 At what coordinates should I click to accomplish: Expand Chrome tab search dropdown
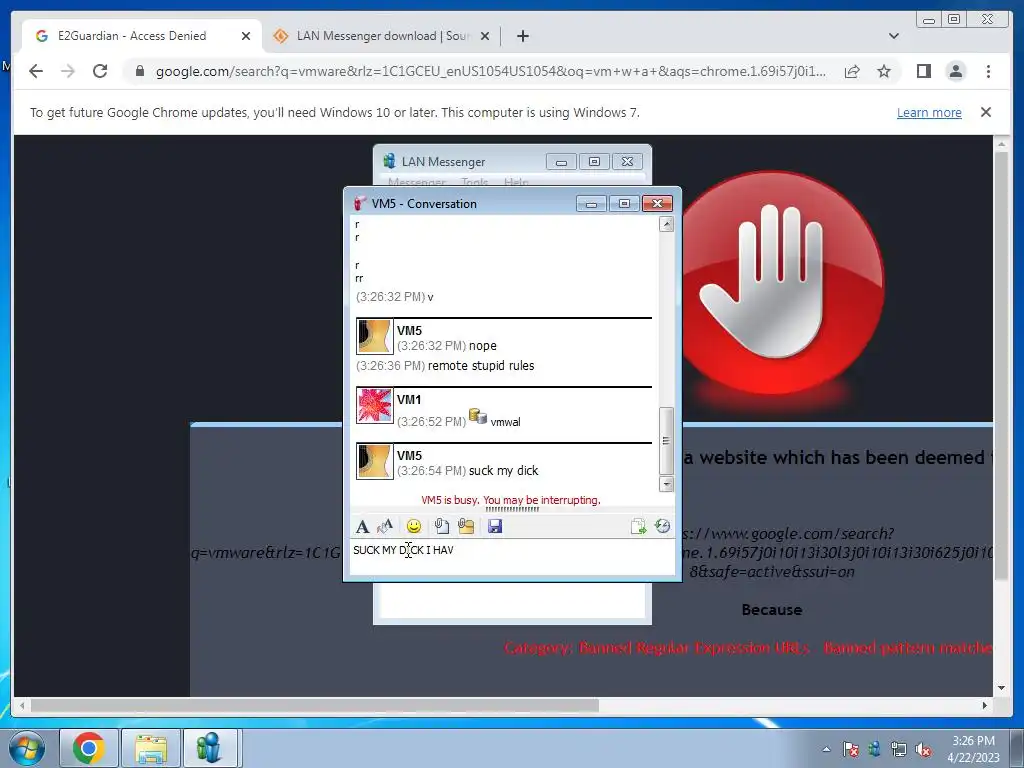click(x=893, y=36)
